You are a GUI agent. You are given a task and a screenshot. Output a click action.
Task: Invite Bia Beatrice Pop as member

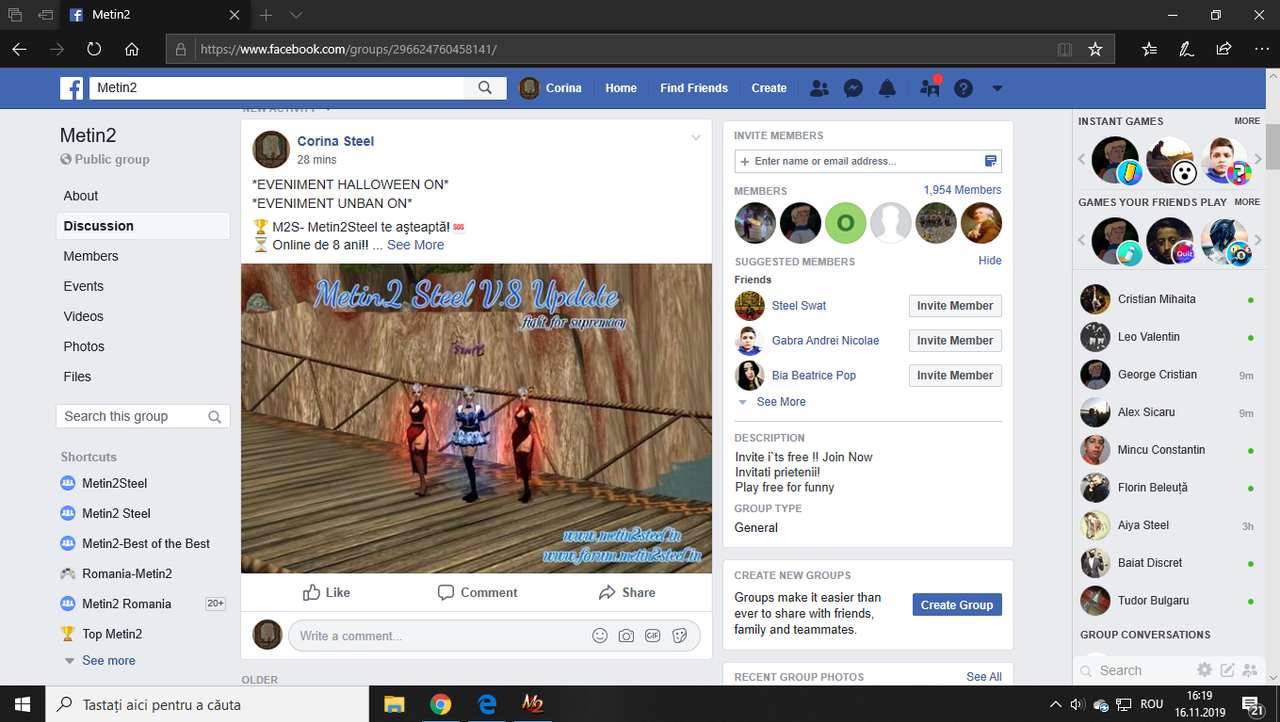point(955,376)
